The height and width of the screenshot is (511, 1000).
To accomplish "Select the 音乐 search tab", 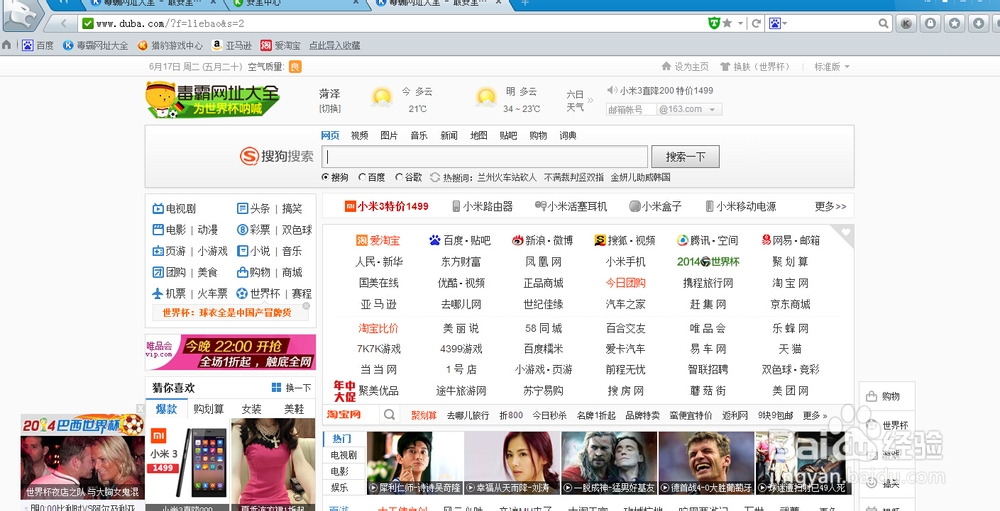I will pos(419,135).
